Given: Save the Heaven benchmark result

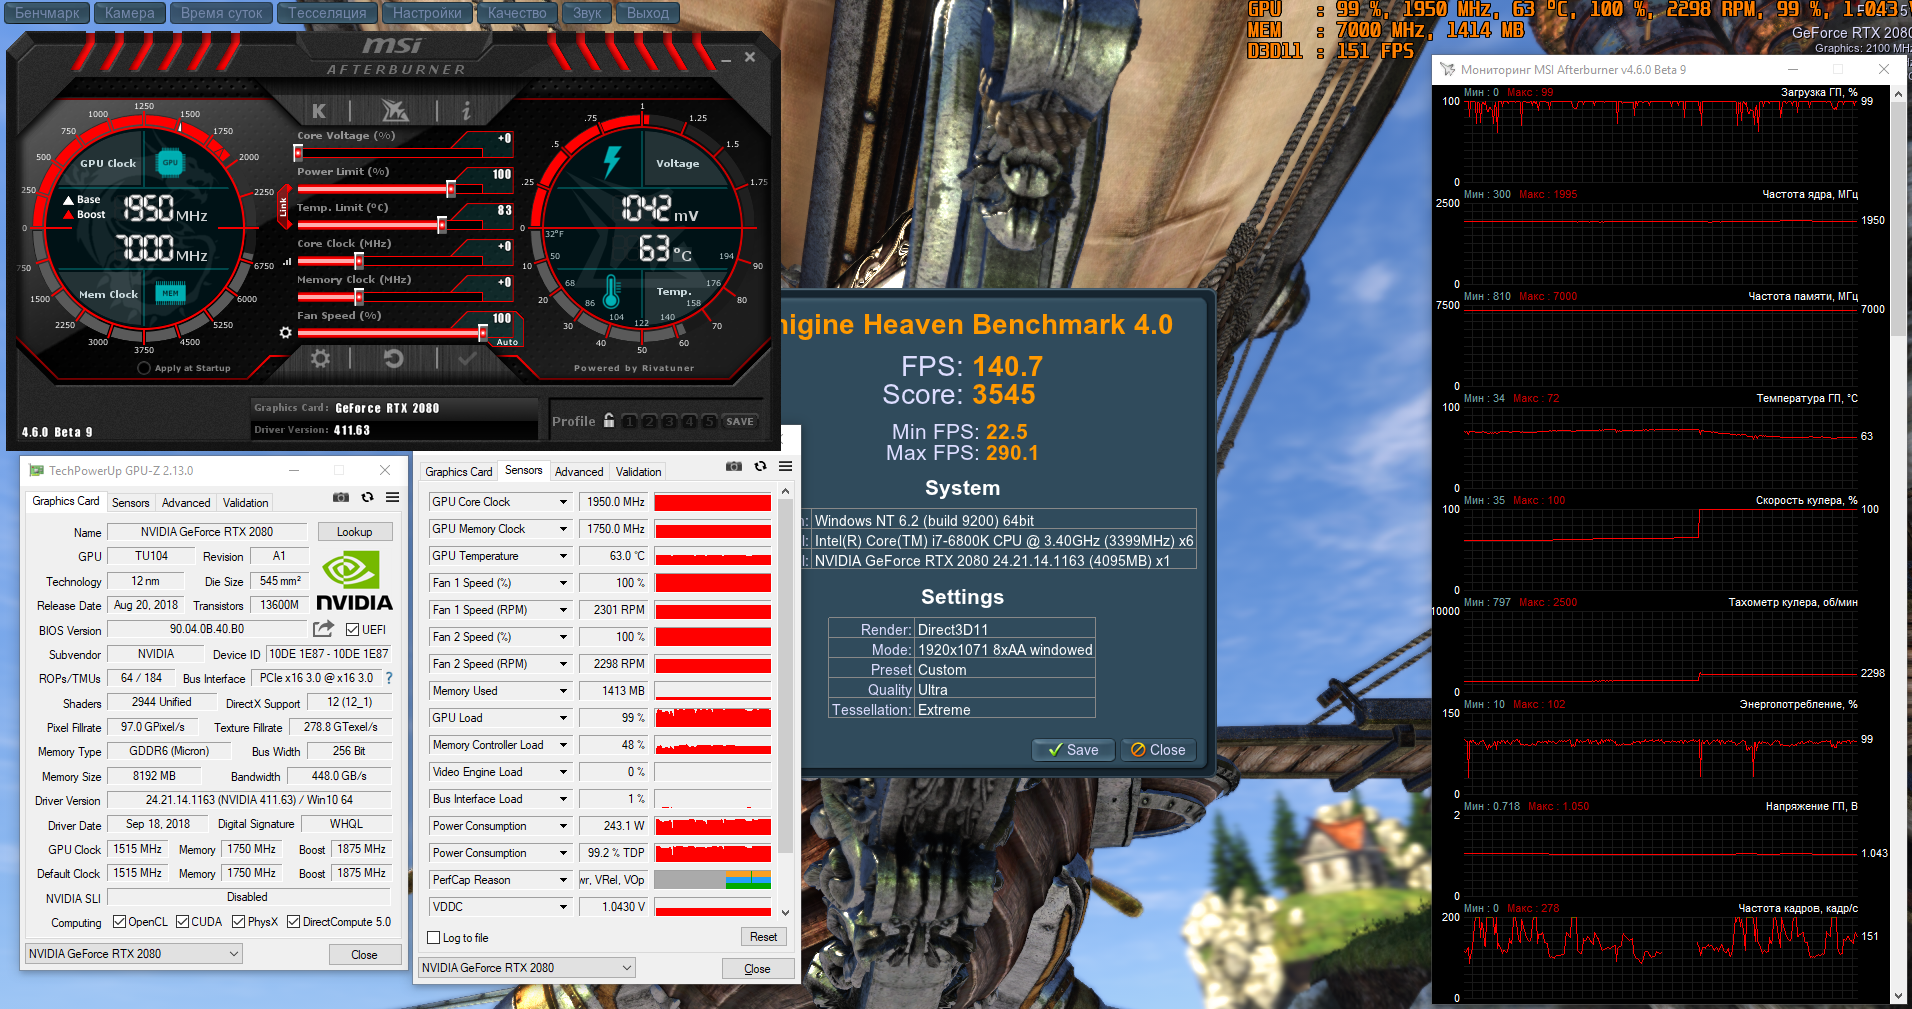Looking at the screenshot, I should [1073, 750].
